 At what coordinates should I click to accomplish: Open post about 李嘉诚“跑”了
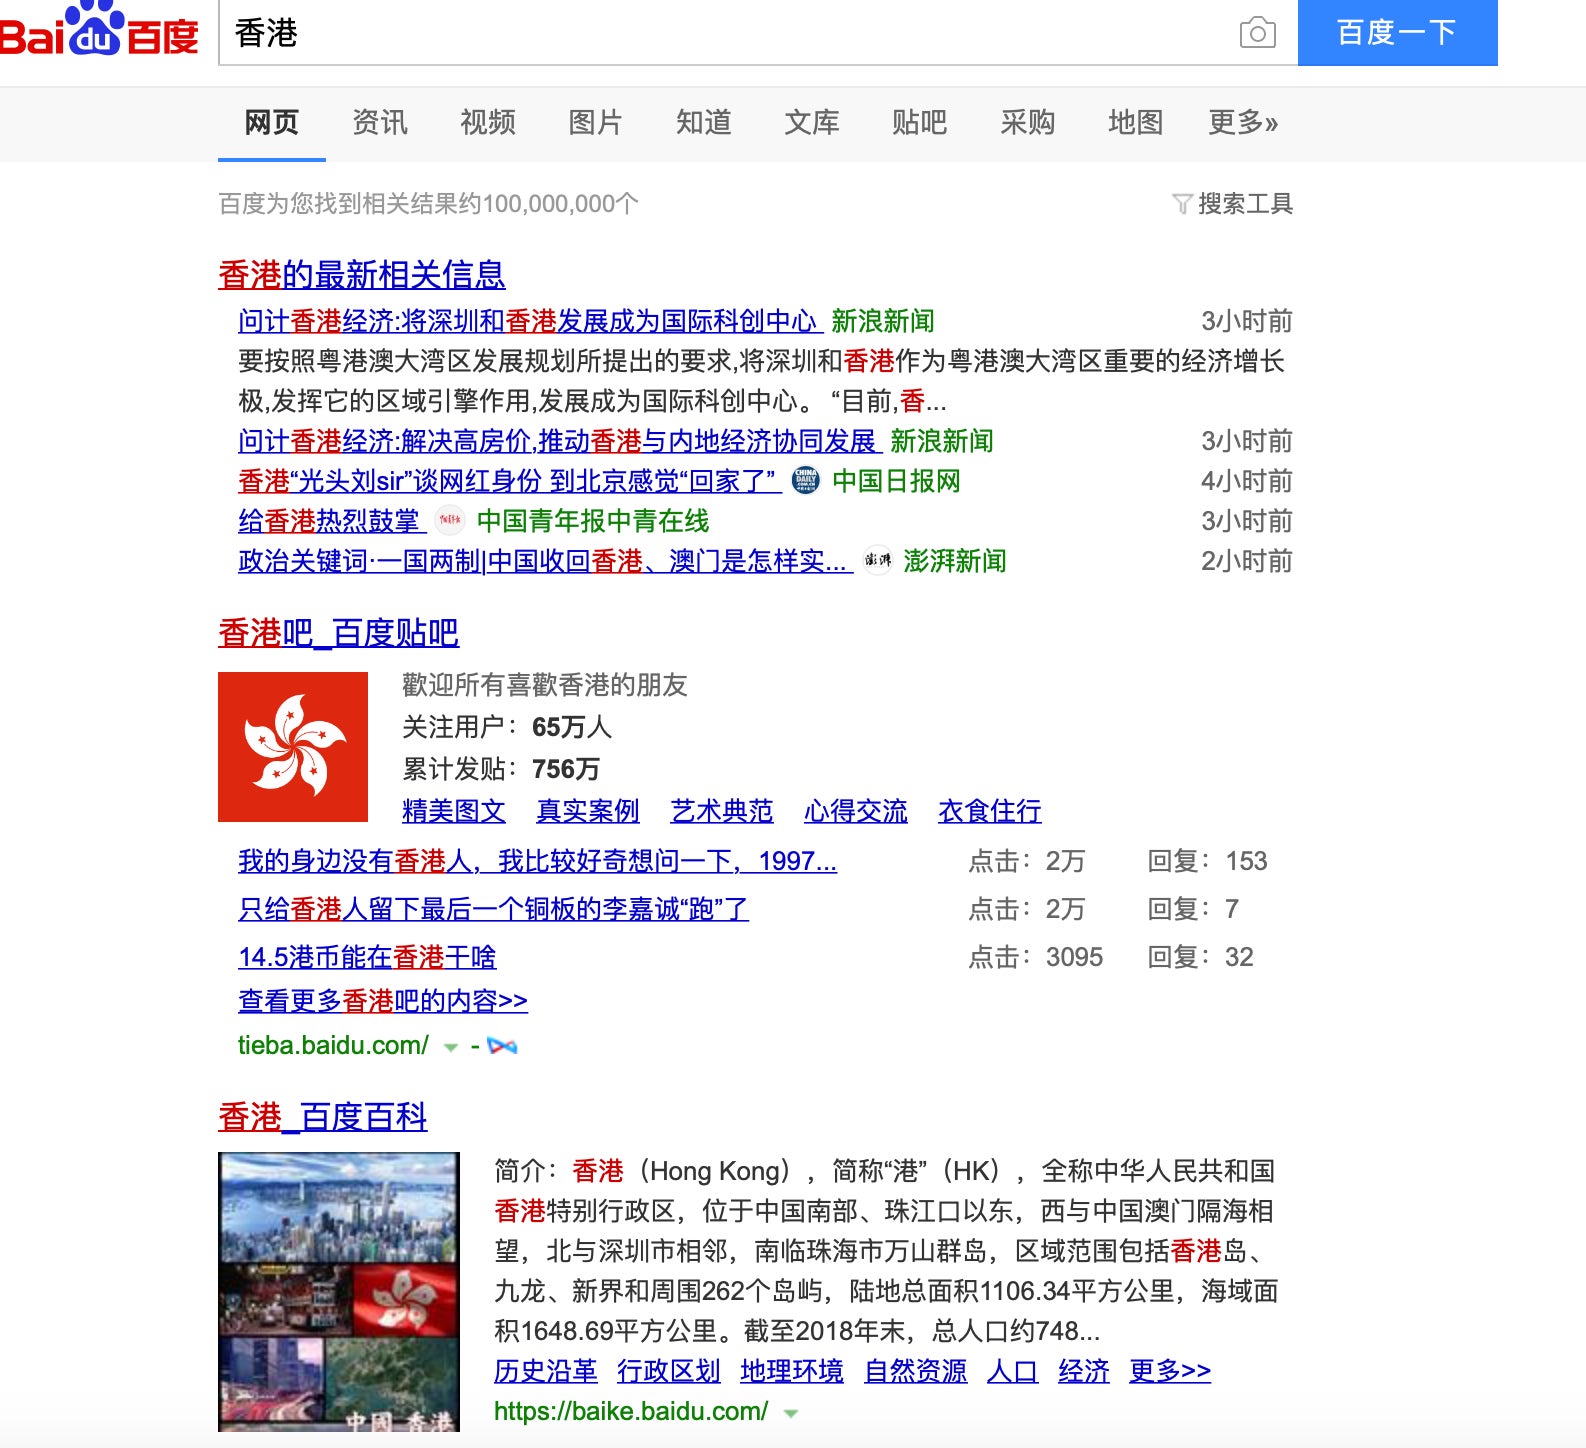coord(493,909)
